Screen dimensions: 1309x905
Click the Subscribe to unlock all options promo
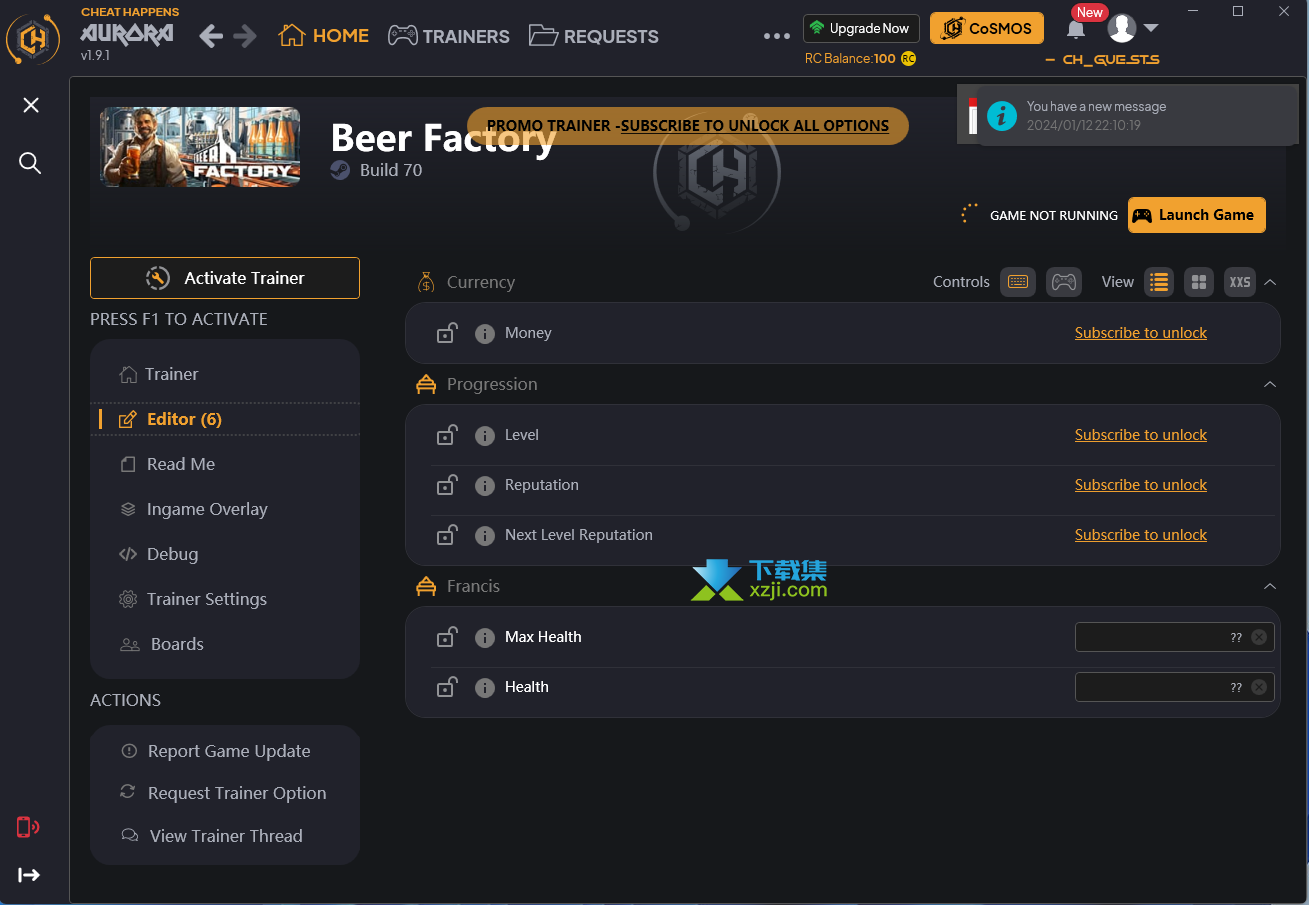(x=688, y=126)
